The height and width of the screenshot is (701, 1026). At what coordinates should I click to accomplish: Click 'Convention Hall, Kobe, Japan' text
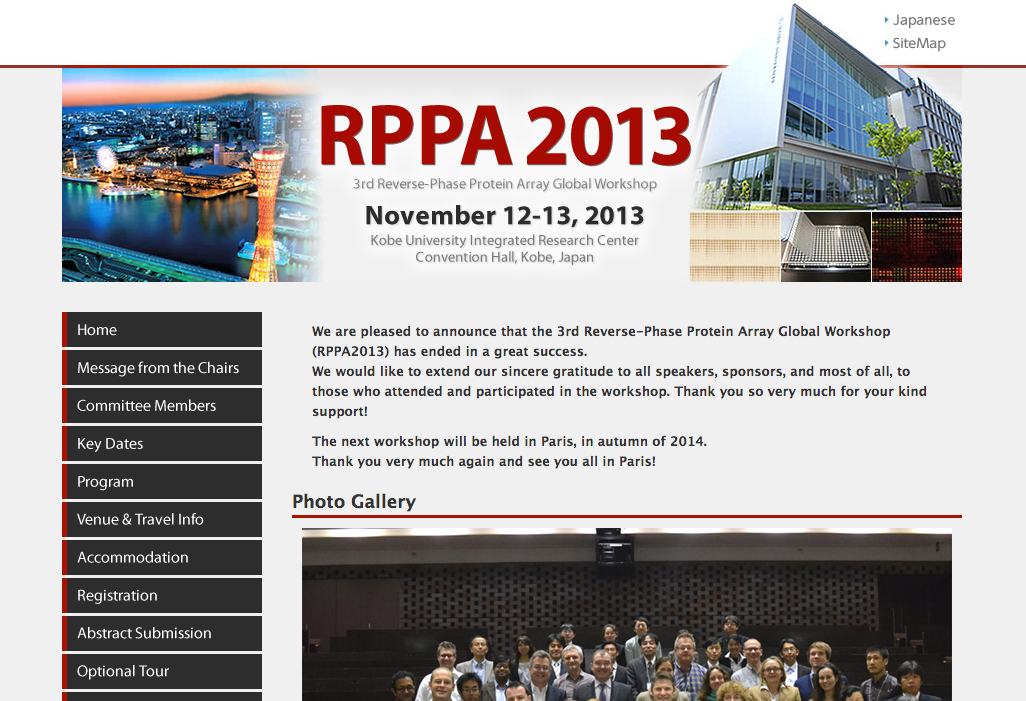tap(504, 257)
